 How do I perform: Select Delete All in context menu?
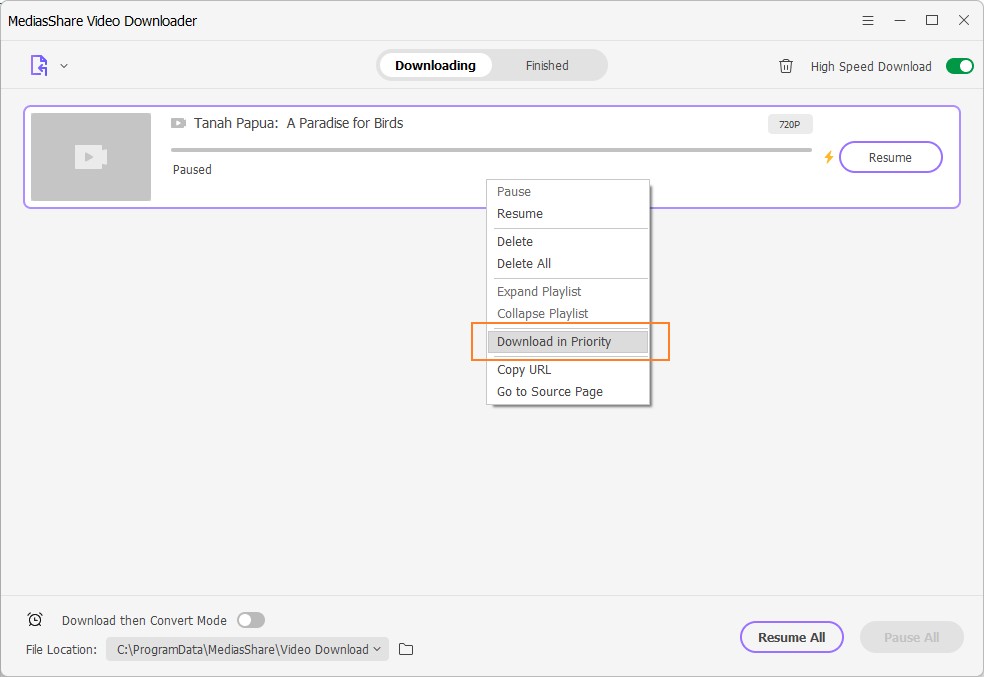point(524,264)
